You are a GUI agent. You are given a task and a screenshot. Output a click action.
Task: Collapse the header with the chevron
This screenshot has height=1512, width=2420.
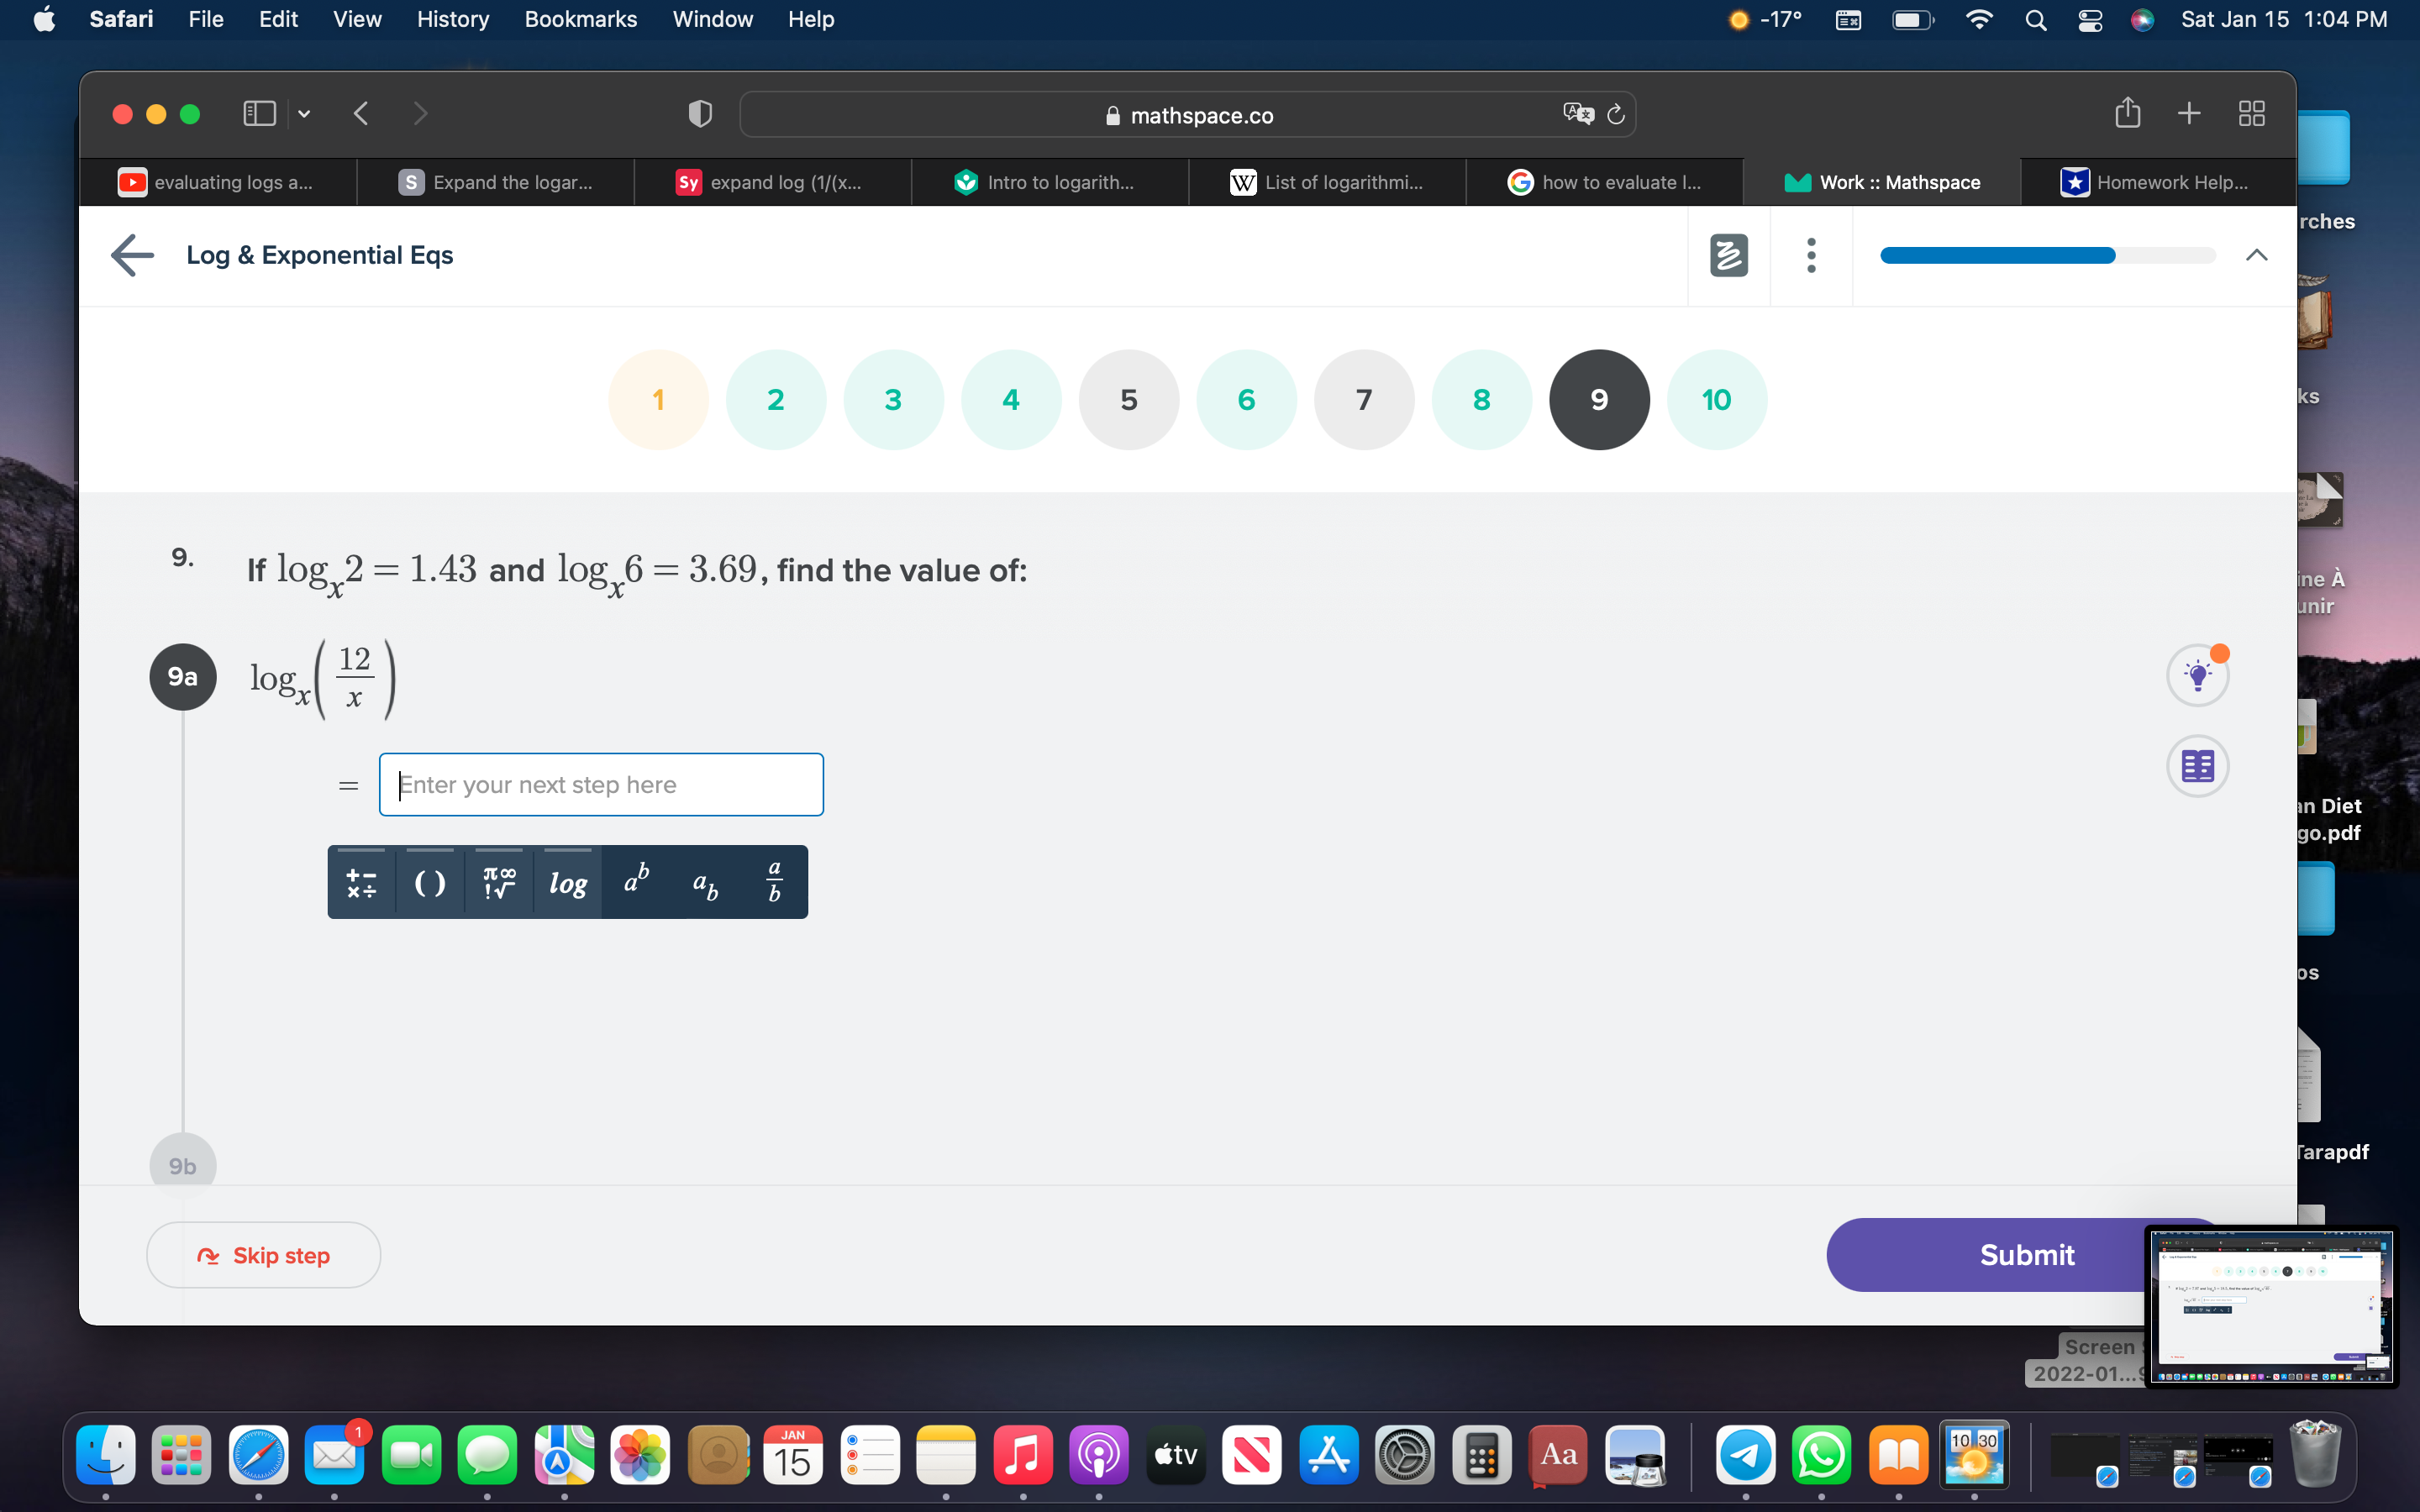pyautogui.click(x=2257, y=255)
